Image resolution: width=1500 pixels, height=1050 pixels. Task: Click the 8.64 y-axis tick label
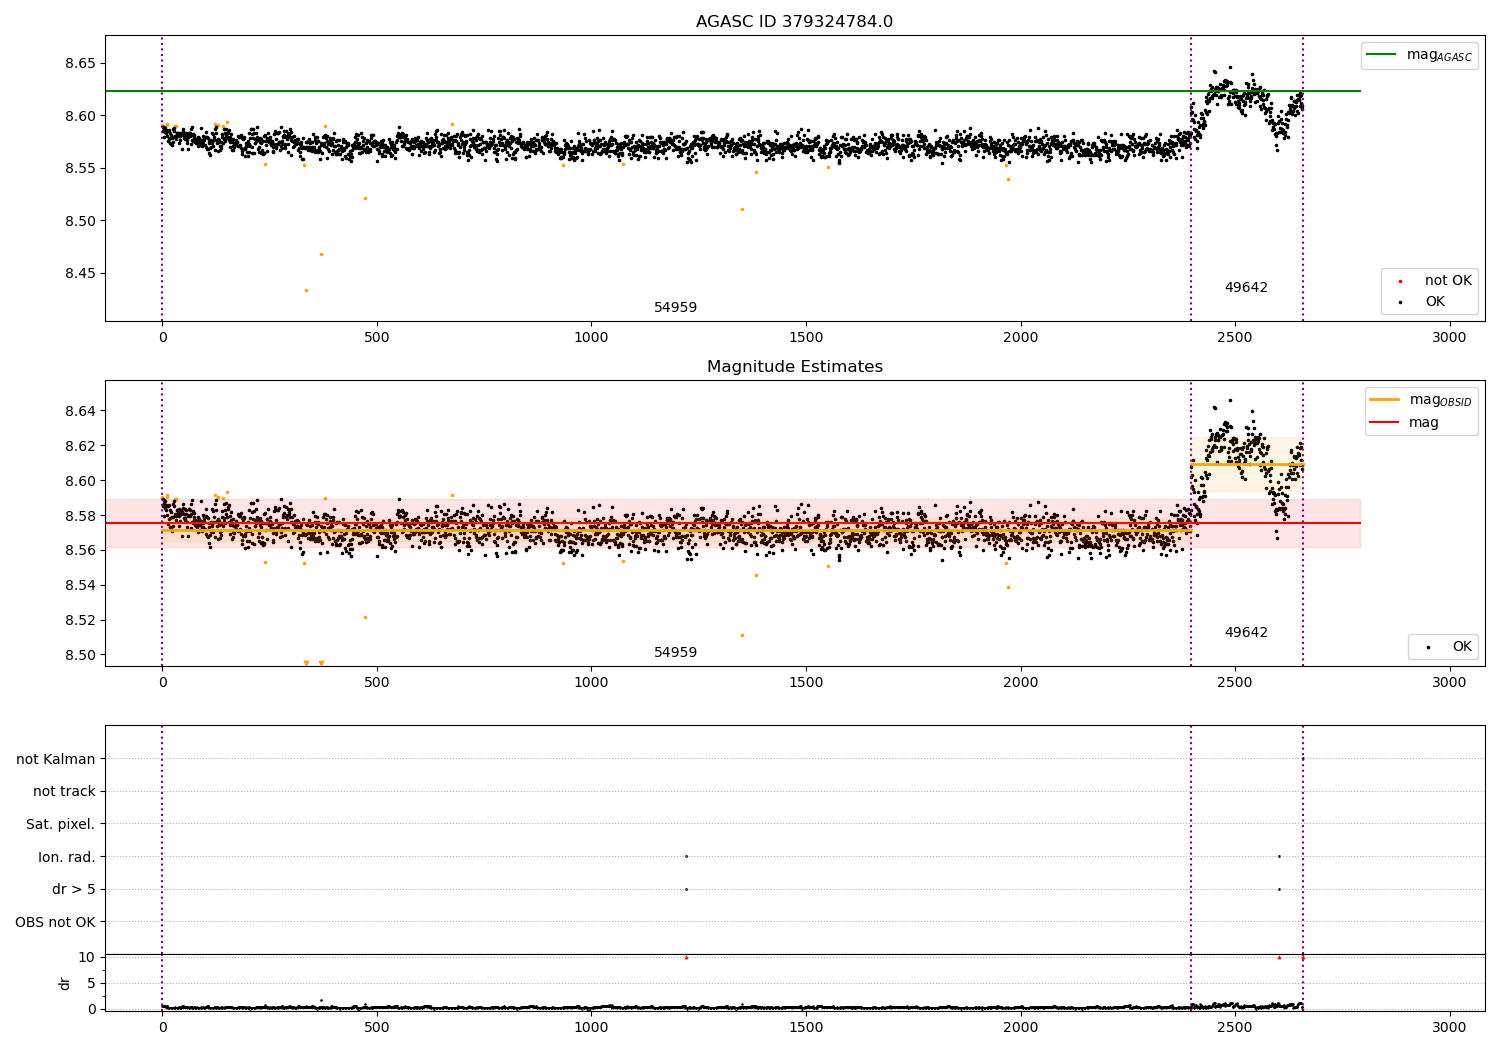click(x=80, y=411)
